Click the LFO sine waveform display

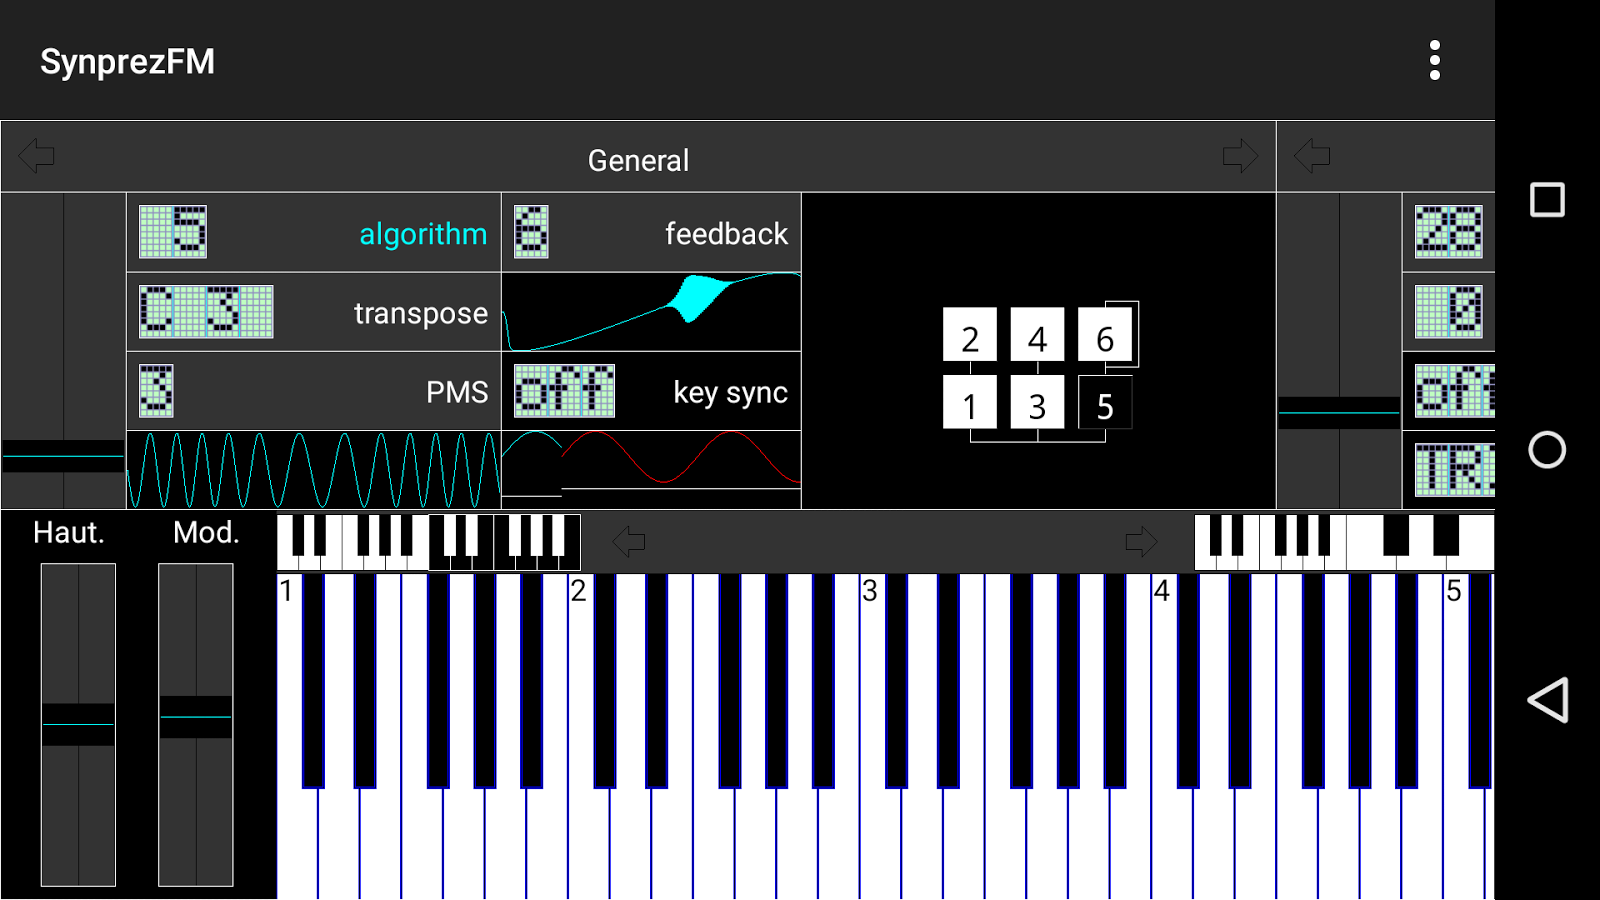tap(313, 466)
